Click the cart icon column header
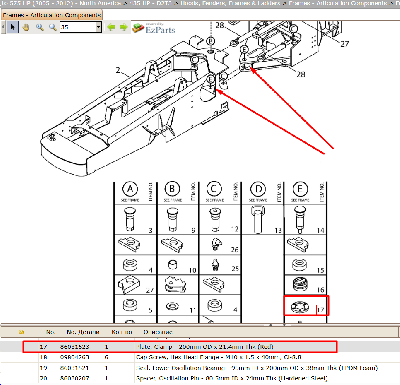The image size is (400, 385). [x=21, y=332]
